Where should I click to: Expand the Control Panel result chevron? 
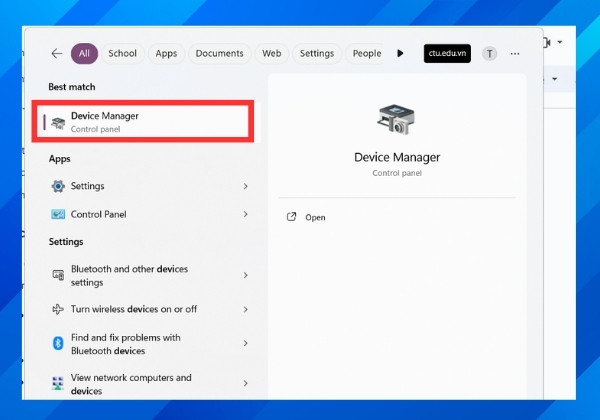pyautogui.click(x=246, y=214)
